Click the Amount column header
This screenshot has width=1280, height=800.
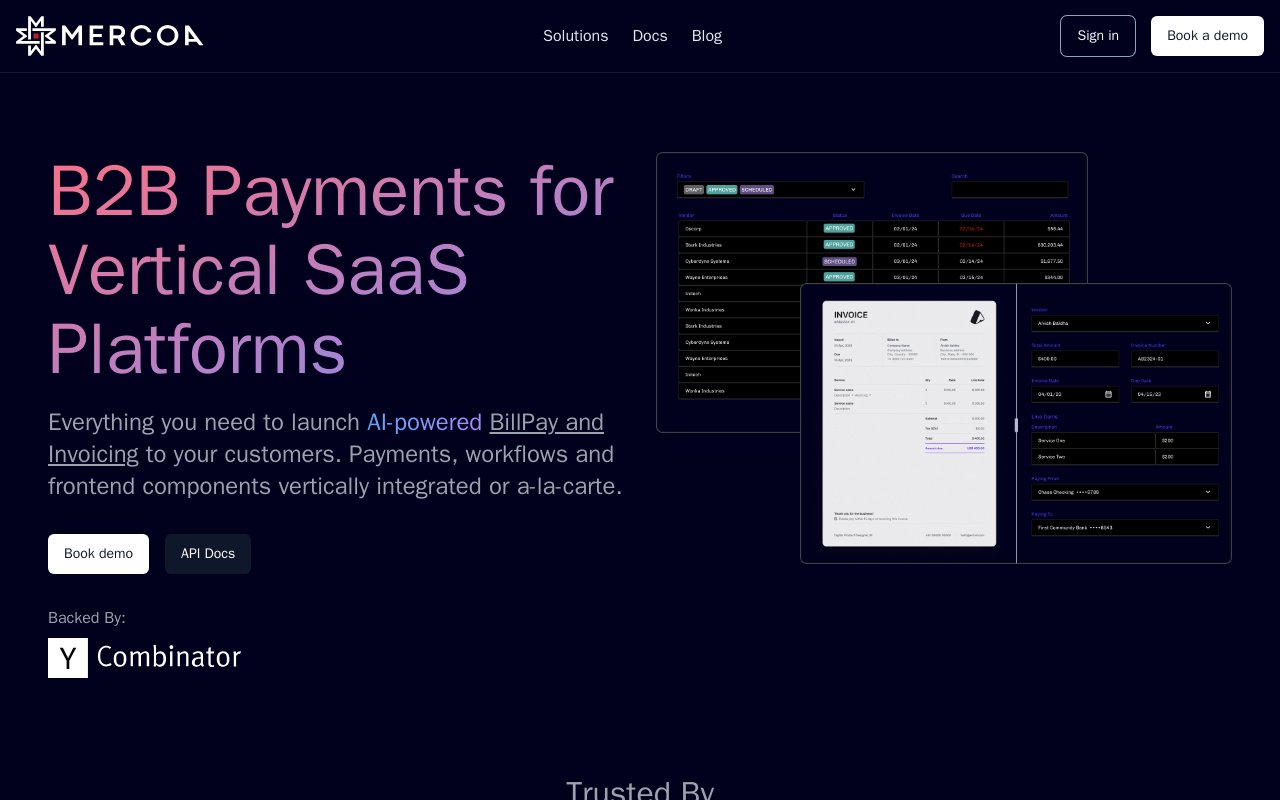[1059, 215]
